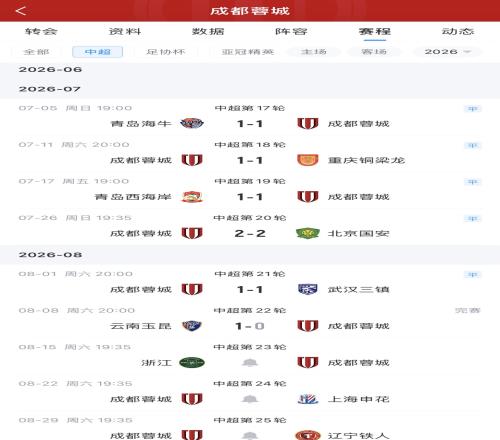Open the 重庆铜梁龙 team logo
The height and width of the screenshot is (440, 500).
point(308,160)
